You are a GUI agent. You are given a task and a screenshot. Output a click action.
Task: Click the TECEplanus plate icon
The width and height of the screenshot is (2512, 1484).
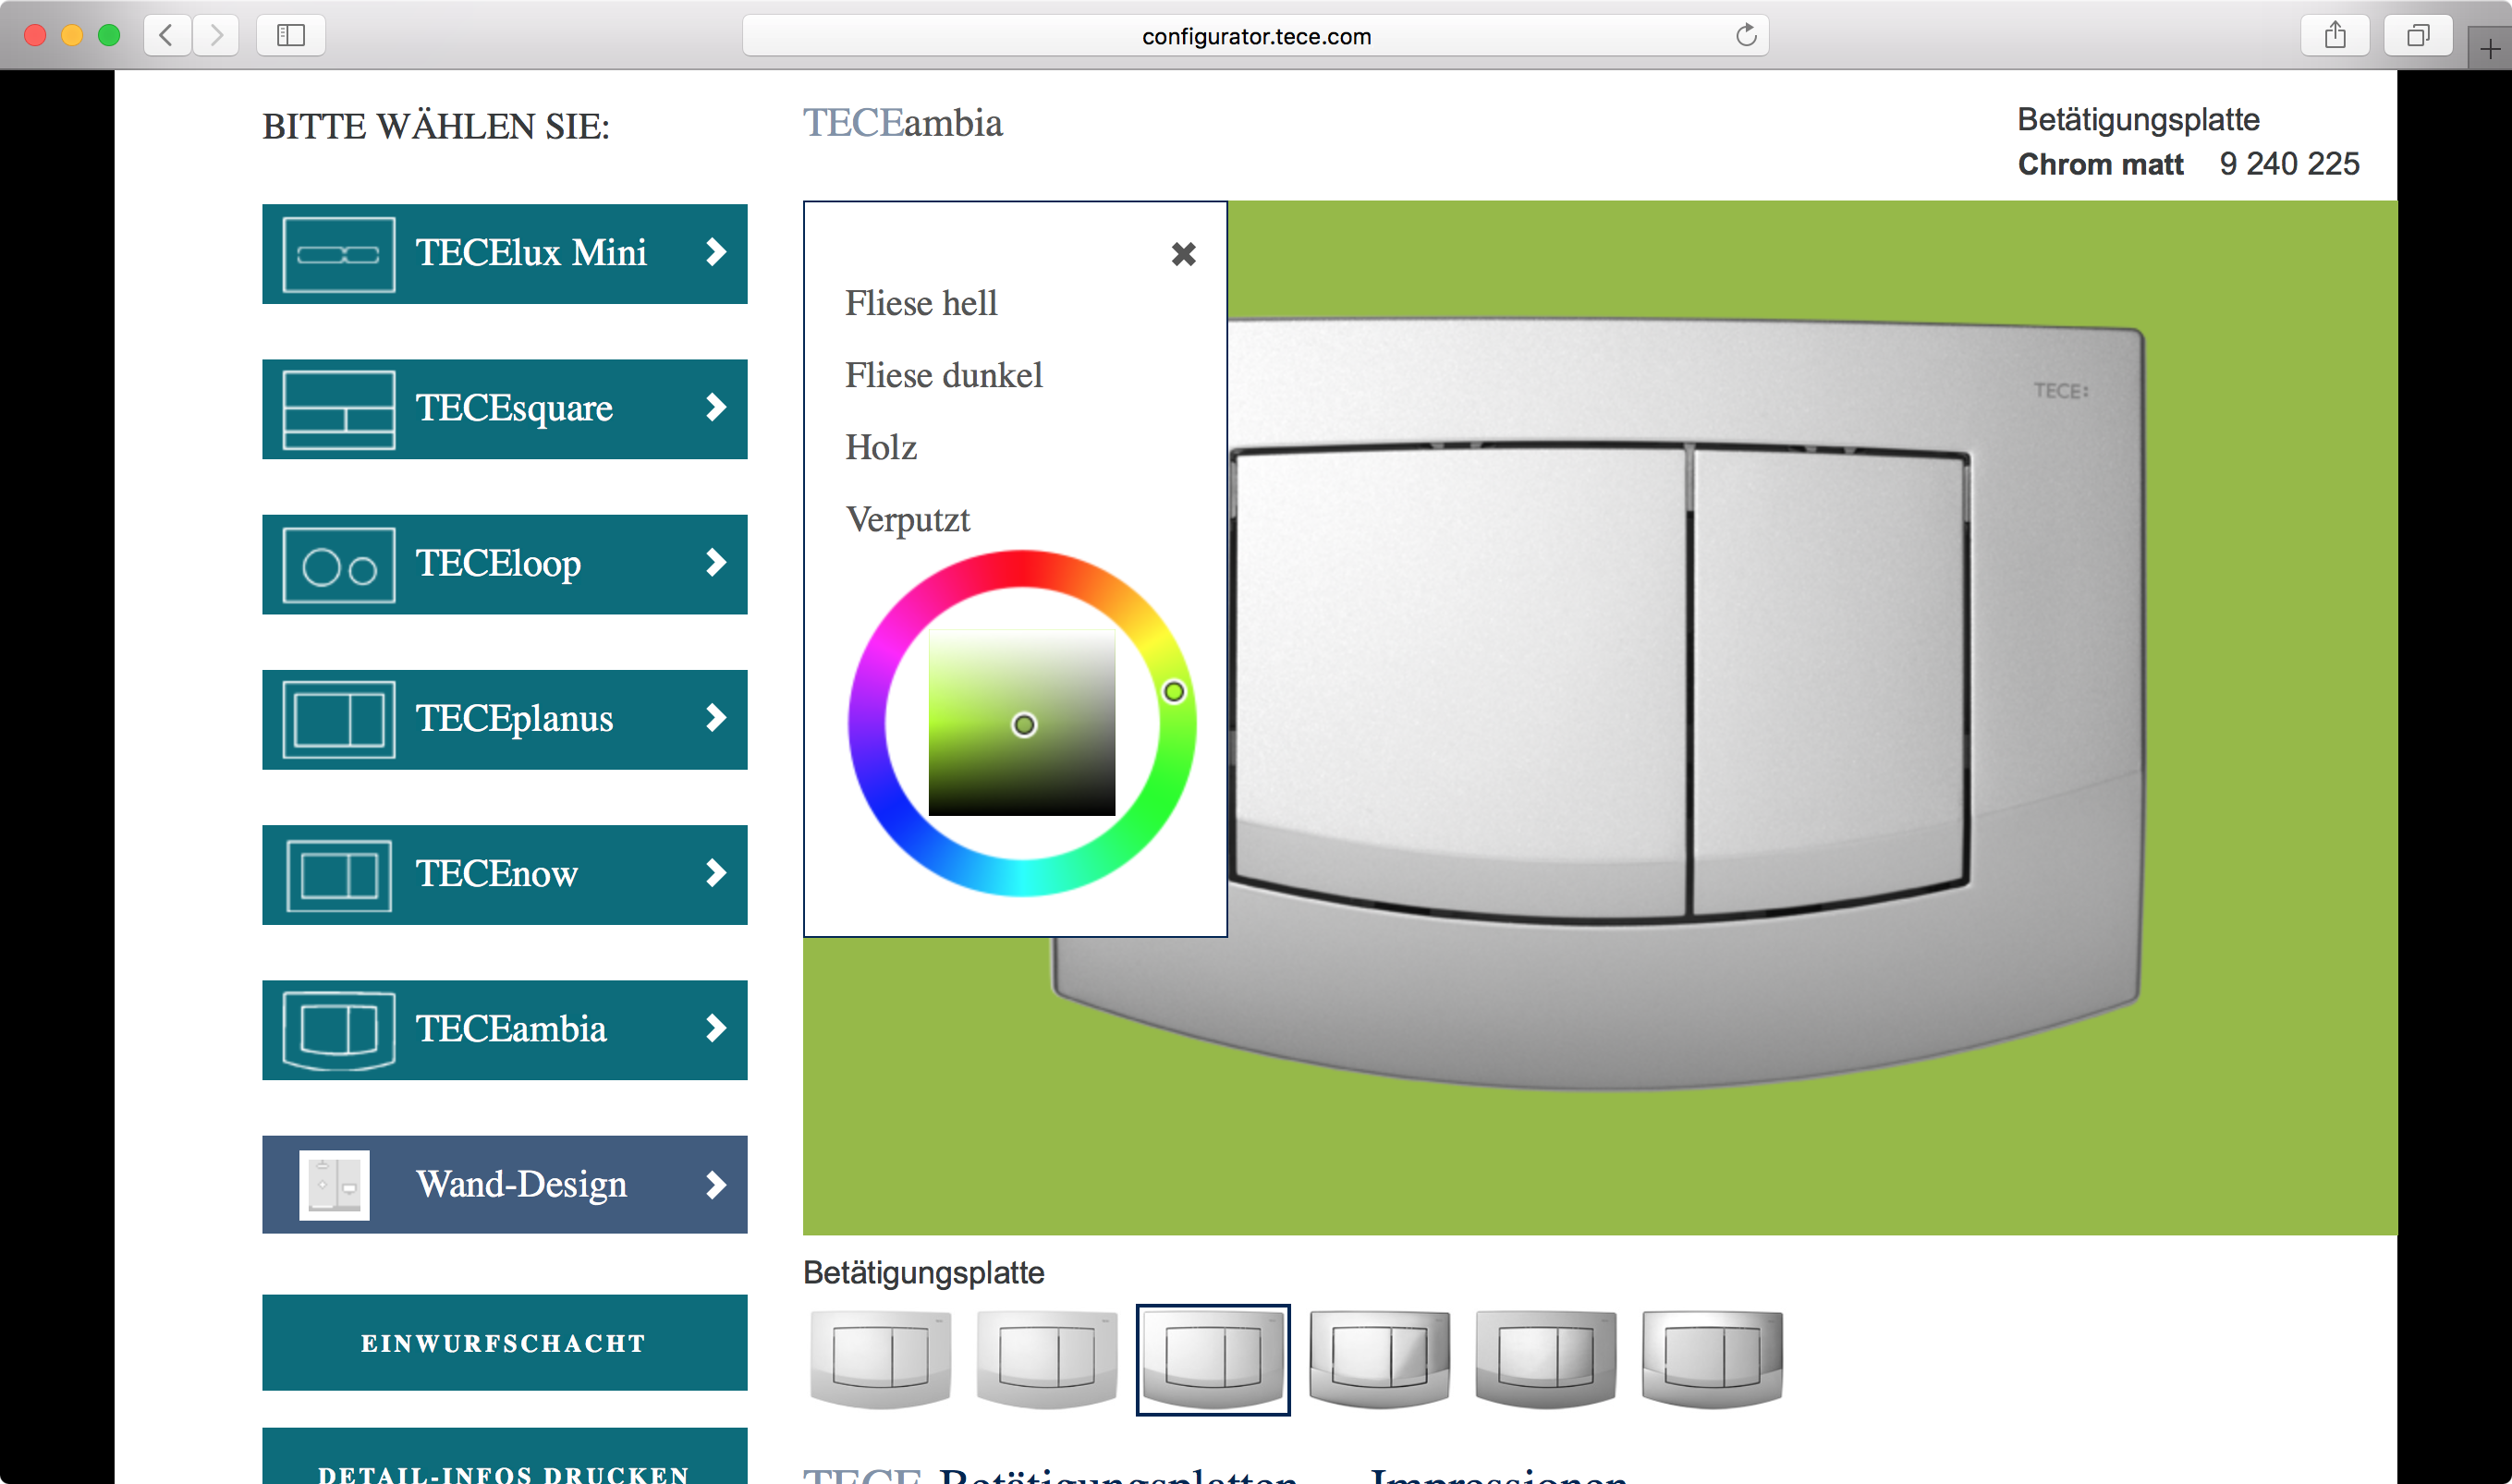[335, 719]
